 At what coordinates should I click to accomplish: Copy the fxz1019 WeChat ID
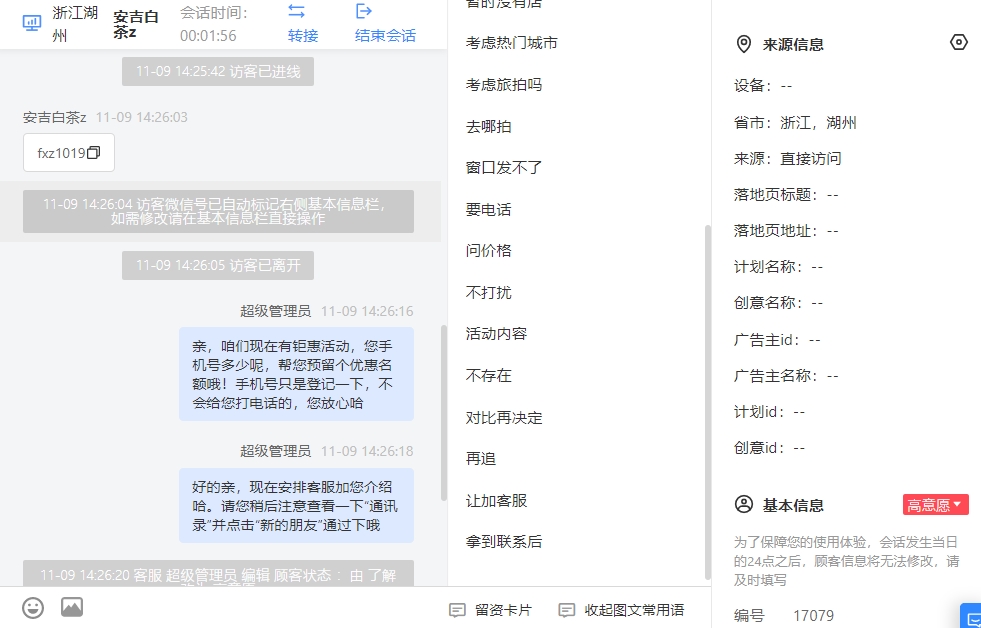[94, 153]
